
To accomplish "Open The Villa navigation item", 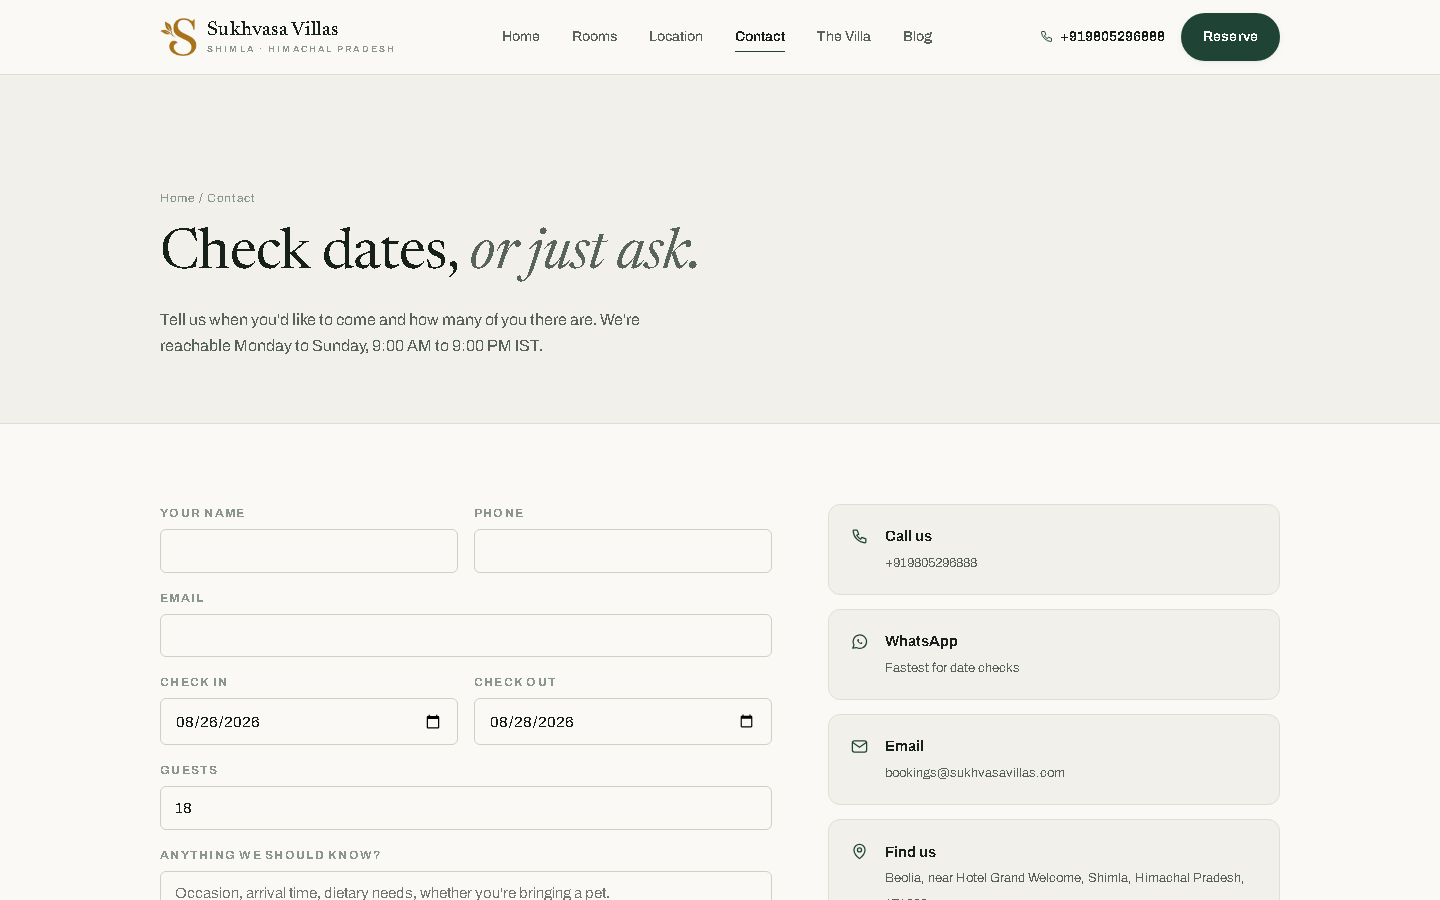I will coord(844,37).
